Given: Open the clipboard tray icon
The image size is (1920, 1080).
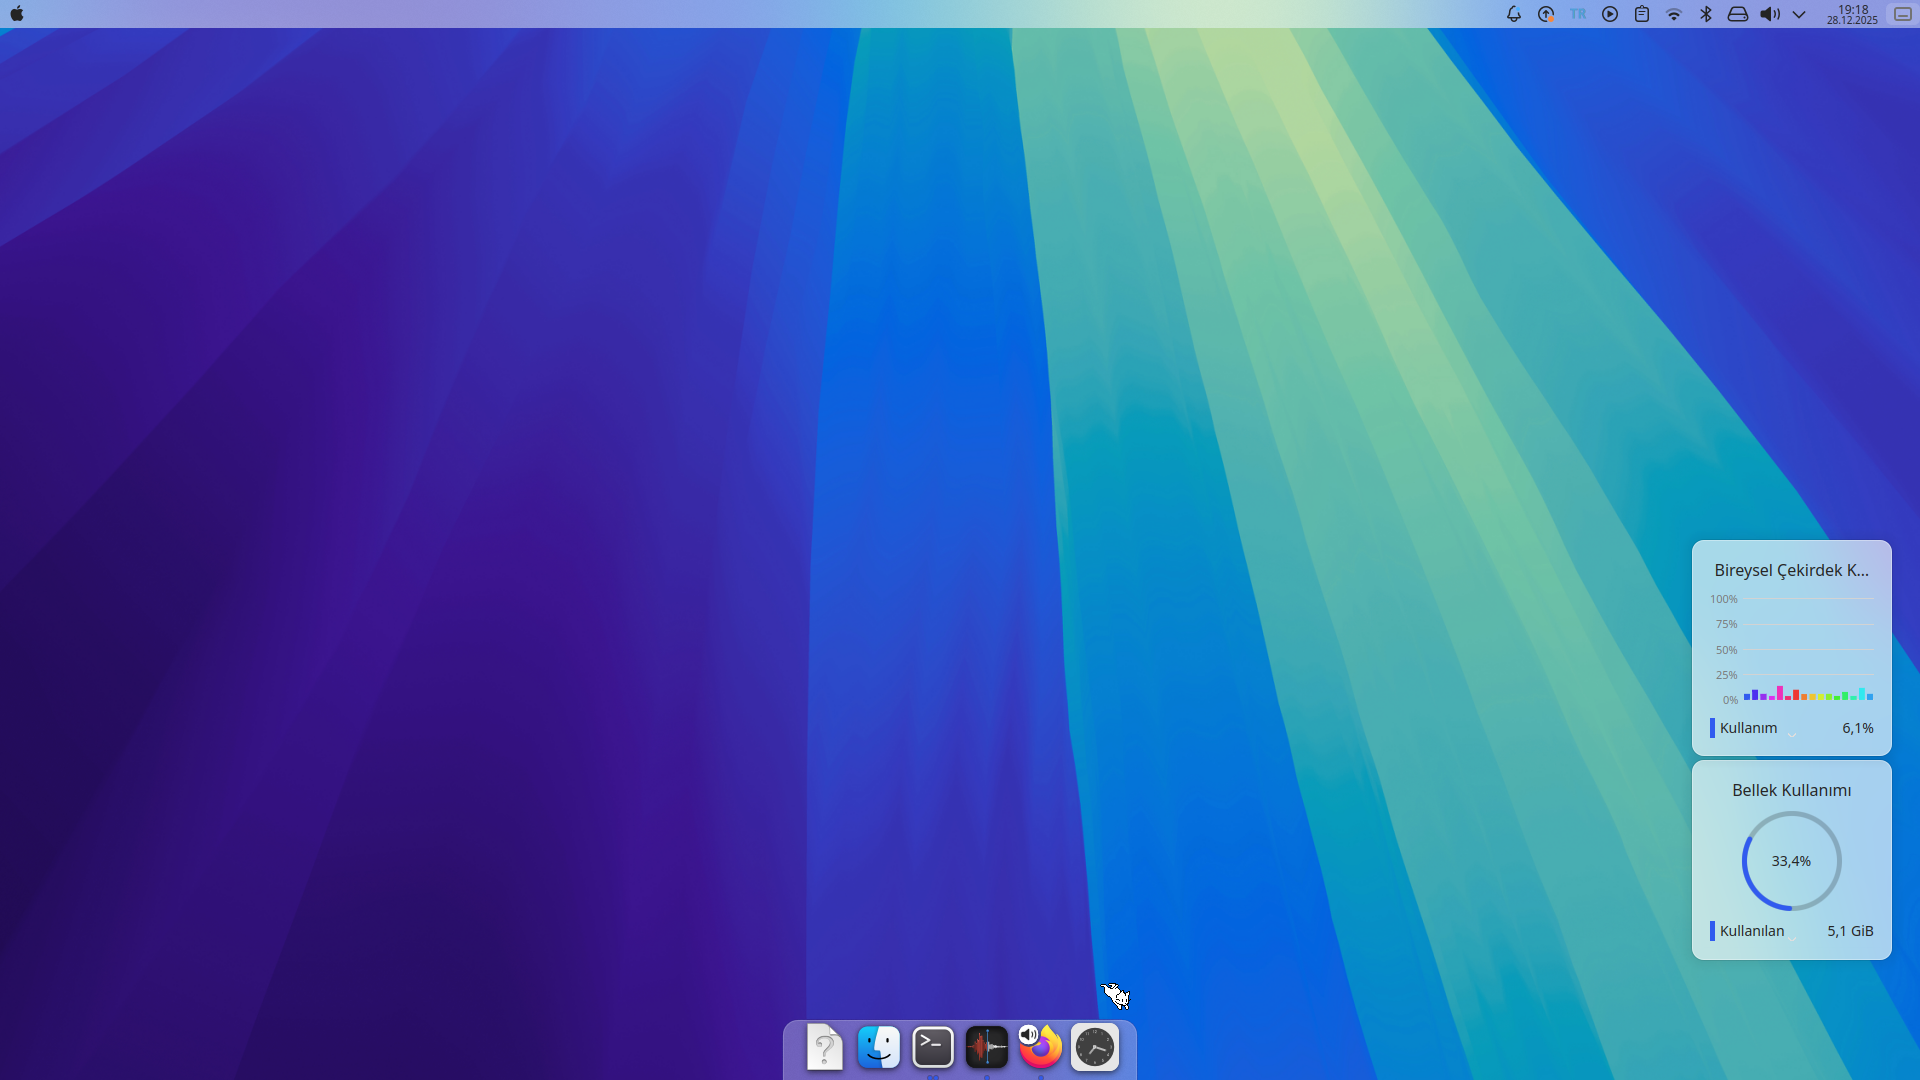Looking at the screenshot, I should tap(1642, 14).
